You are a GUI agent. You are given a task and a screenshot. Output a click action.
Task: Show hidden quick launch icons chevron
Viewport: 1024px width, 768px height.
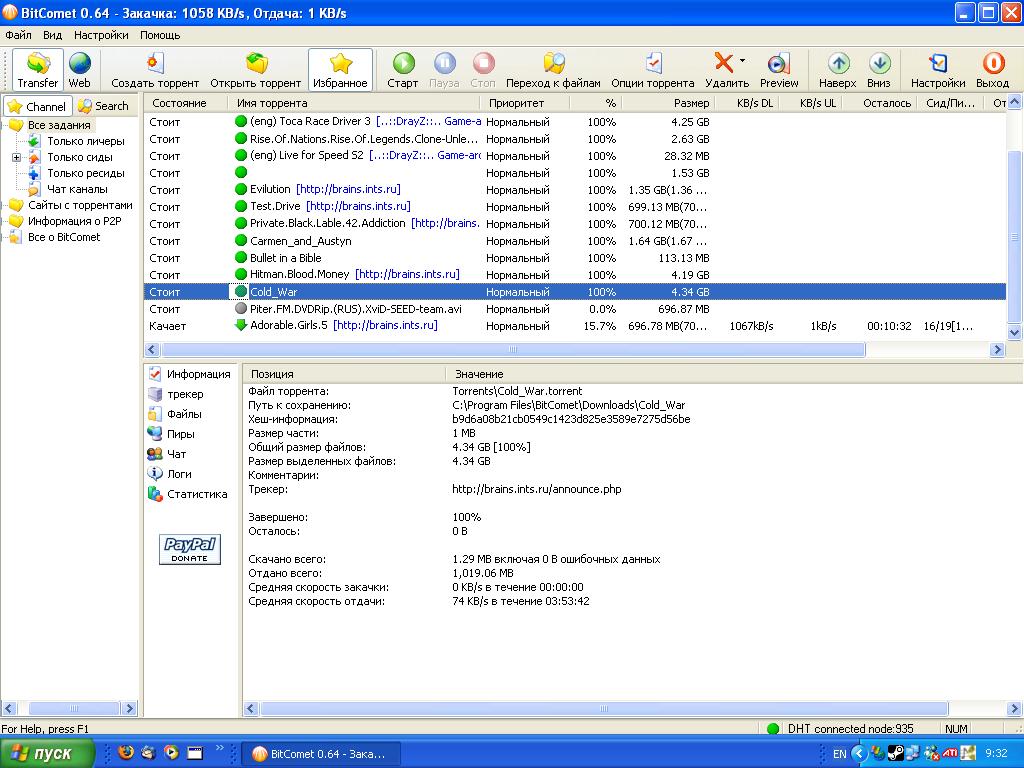click(220, 747)
